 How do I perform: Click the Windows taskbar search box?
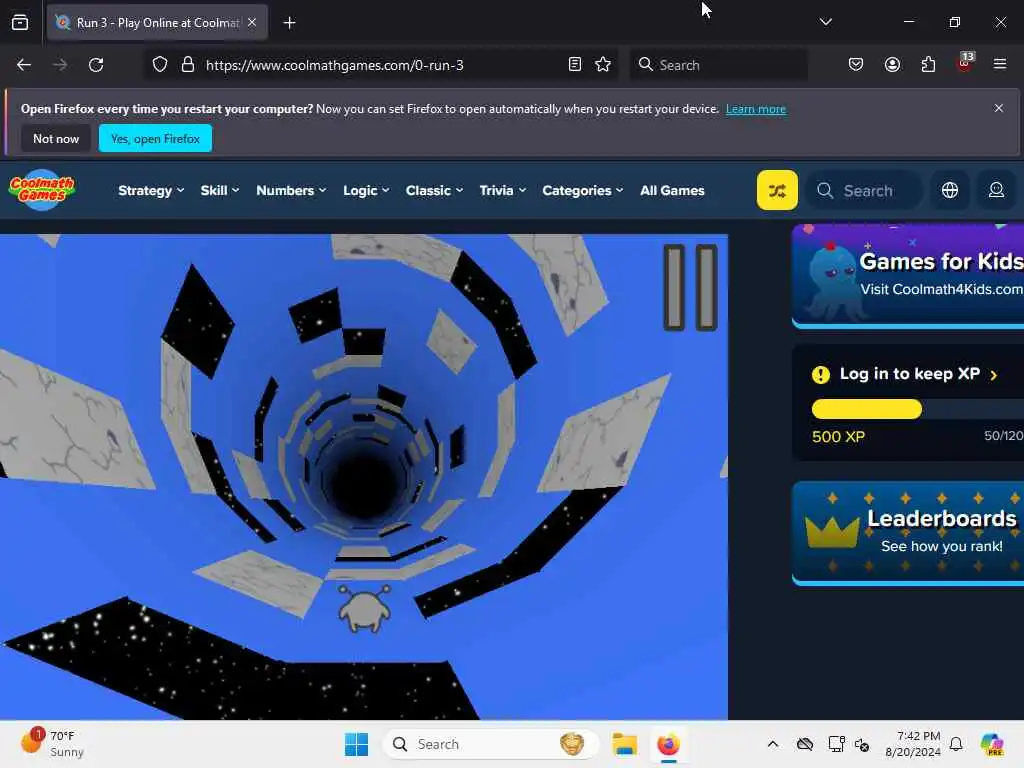pos(490,744)
